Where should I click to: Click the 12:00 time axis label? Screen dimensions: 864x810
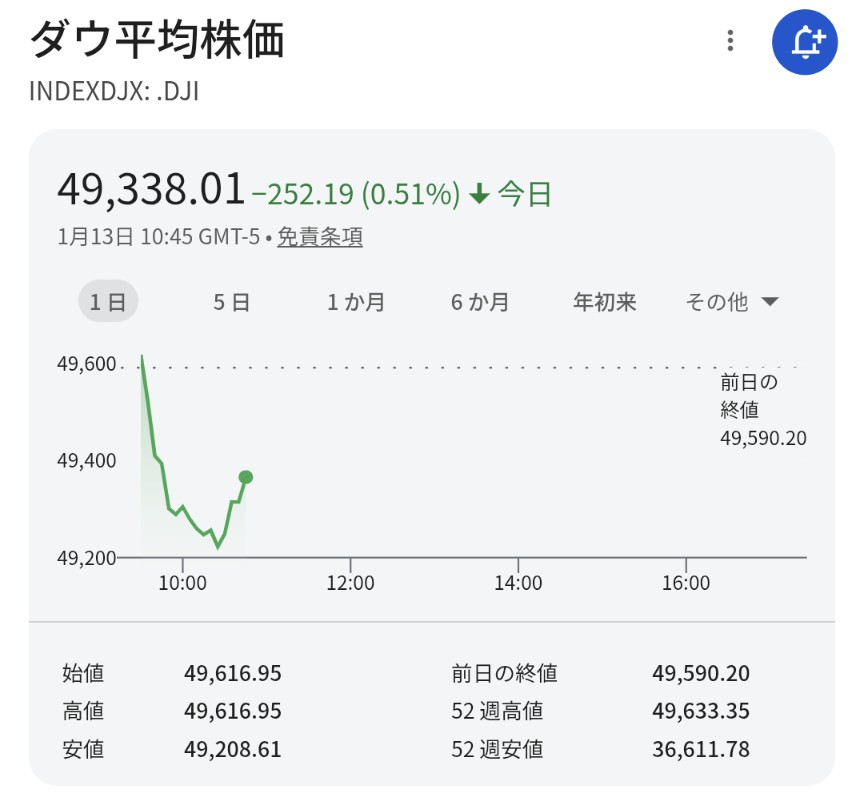349,583
